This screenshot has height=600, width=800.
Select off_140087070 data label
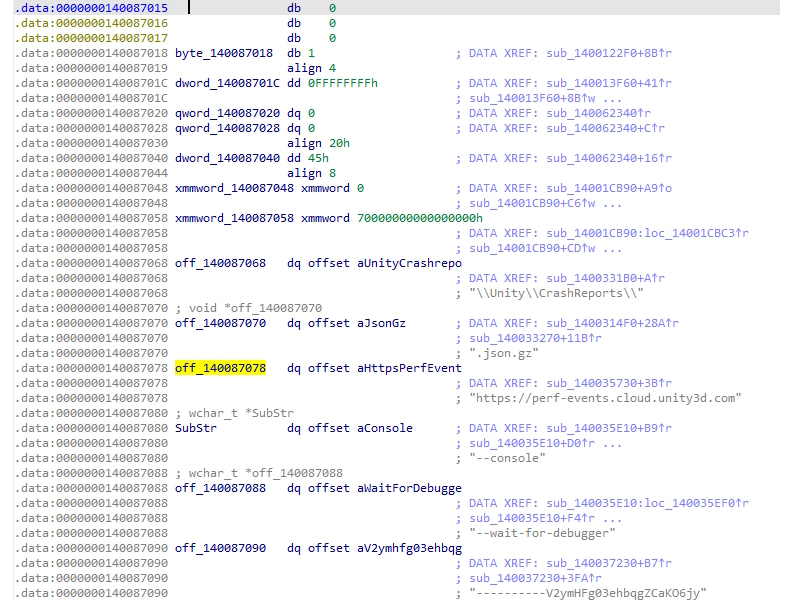[x=220, y=323]
